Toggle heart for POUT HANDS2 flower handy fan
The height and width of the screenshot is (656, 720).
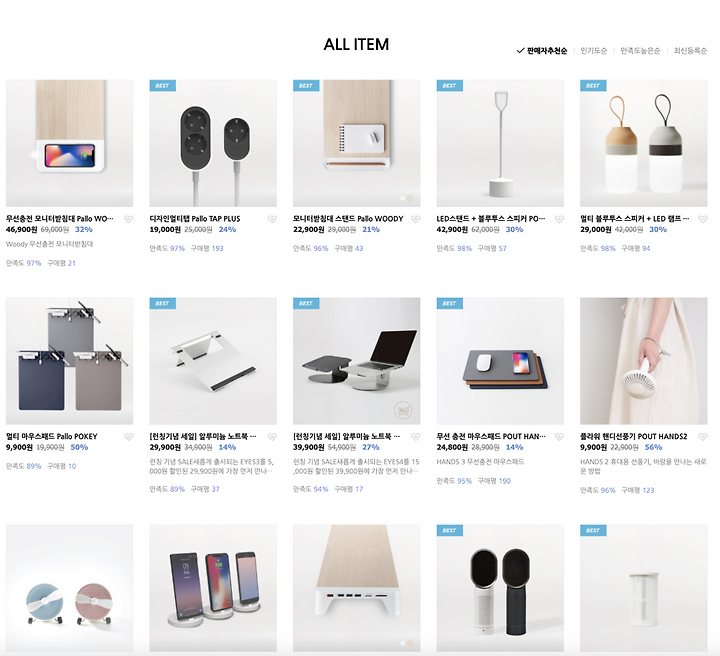tap(703, 437)
